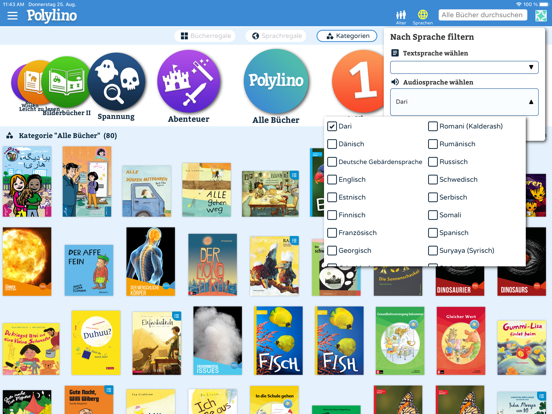
Task: Uncheck the Dari checkbox
Action: click(332, 126)
